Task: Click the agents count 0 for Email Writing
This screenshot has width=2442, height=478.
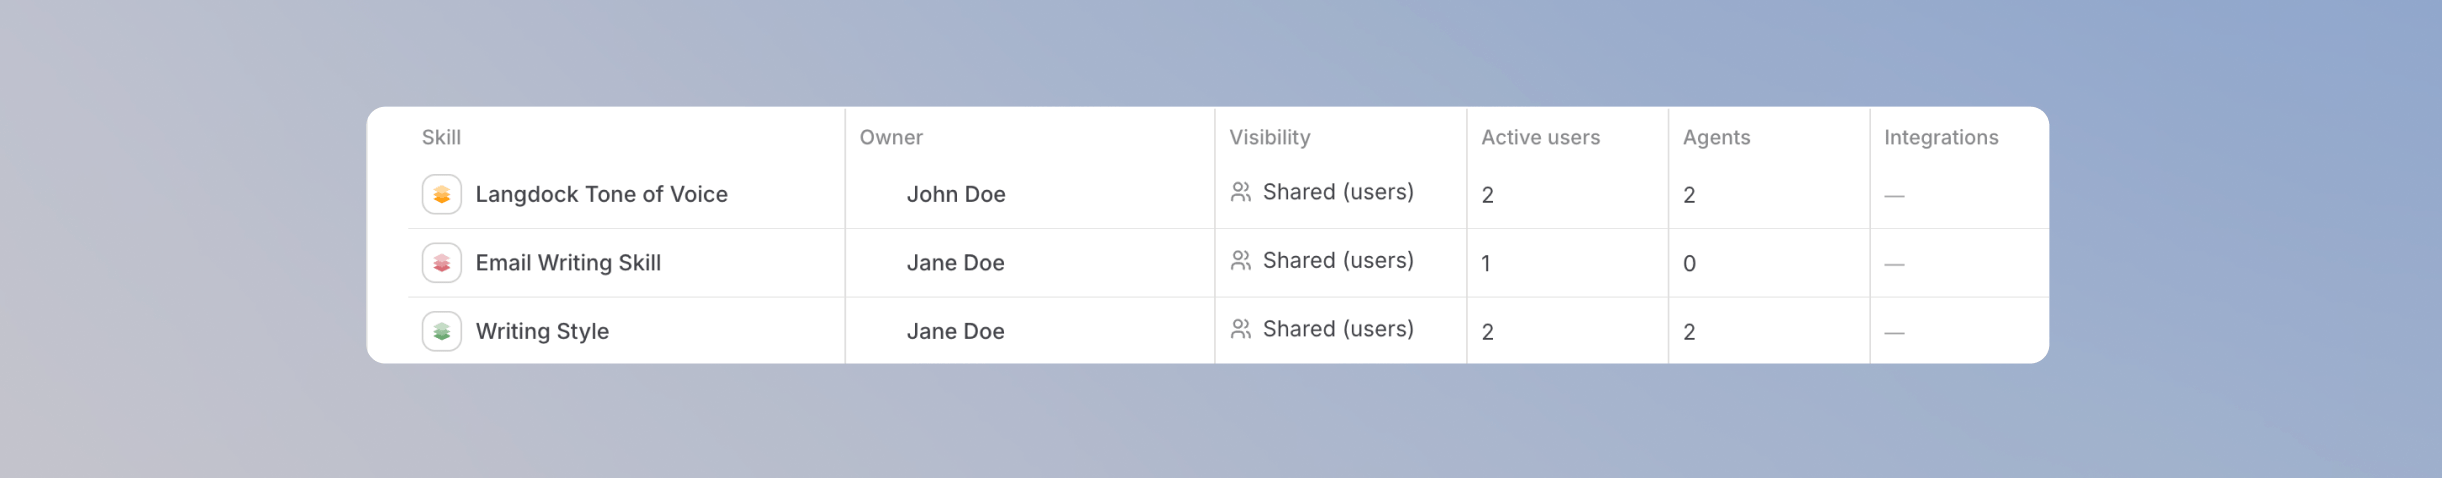Action: [1689, 264]
